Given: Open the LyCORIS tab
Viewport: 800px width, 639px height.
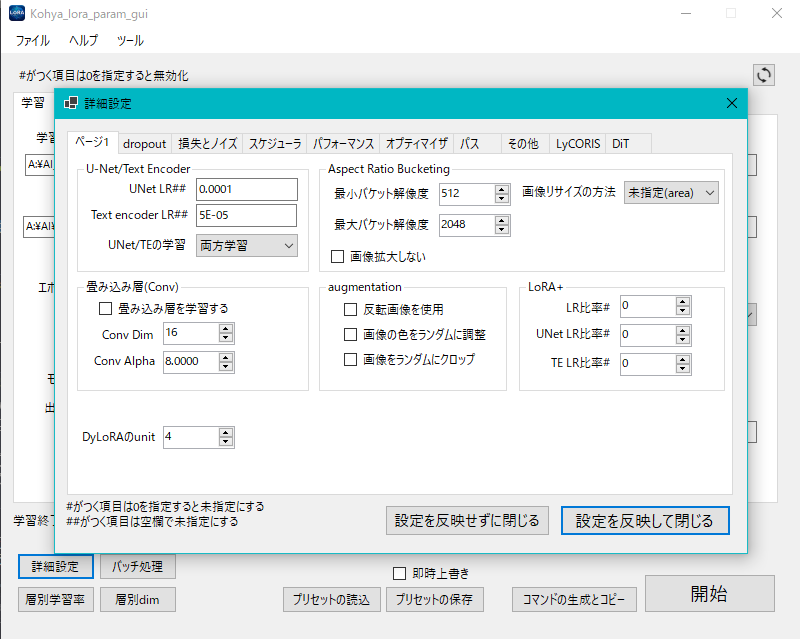Looking at the screenshot, I should [x=579, y=143].
